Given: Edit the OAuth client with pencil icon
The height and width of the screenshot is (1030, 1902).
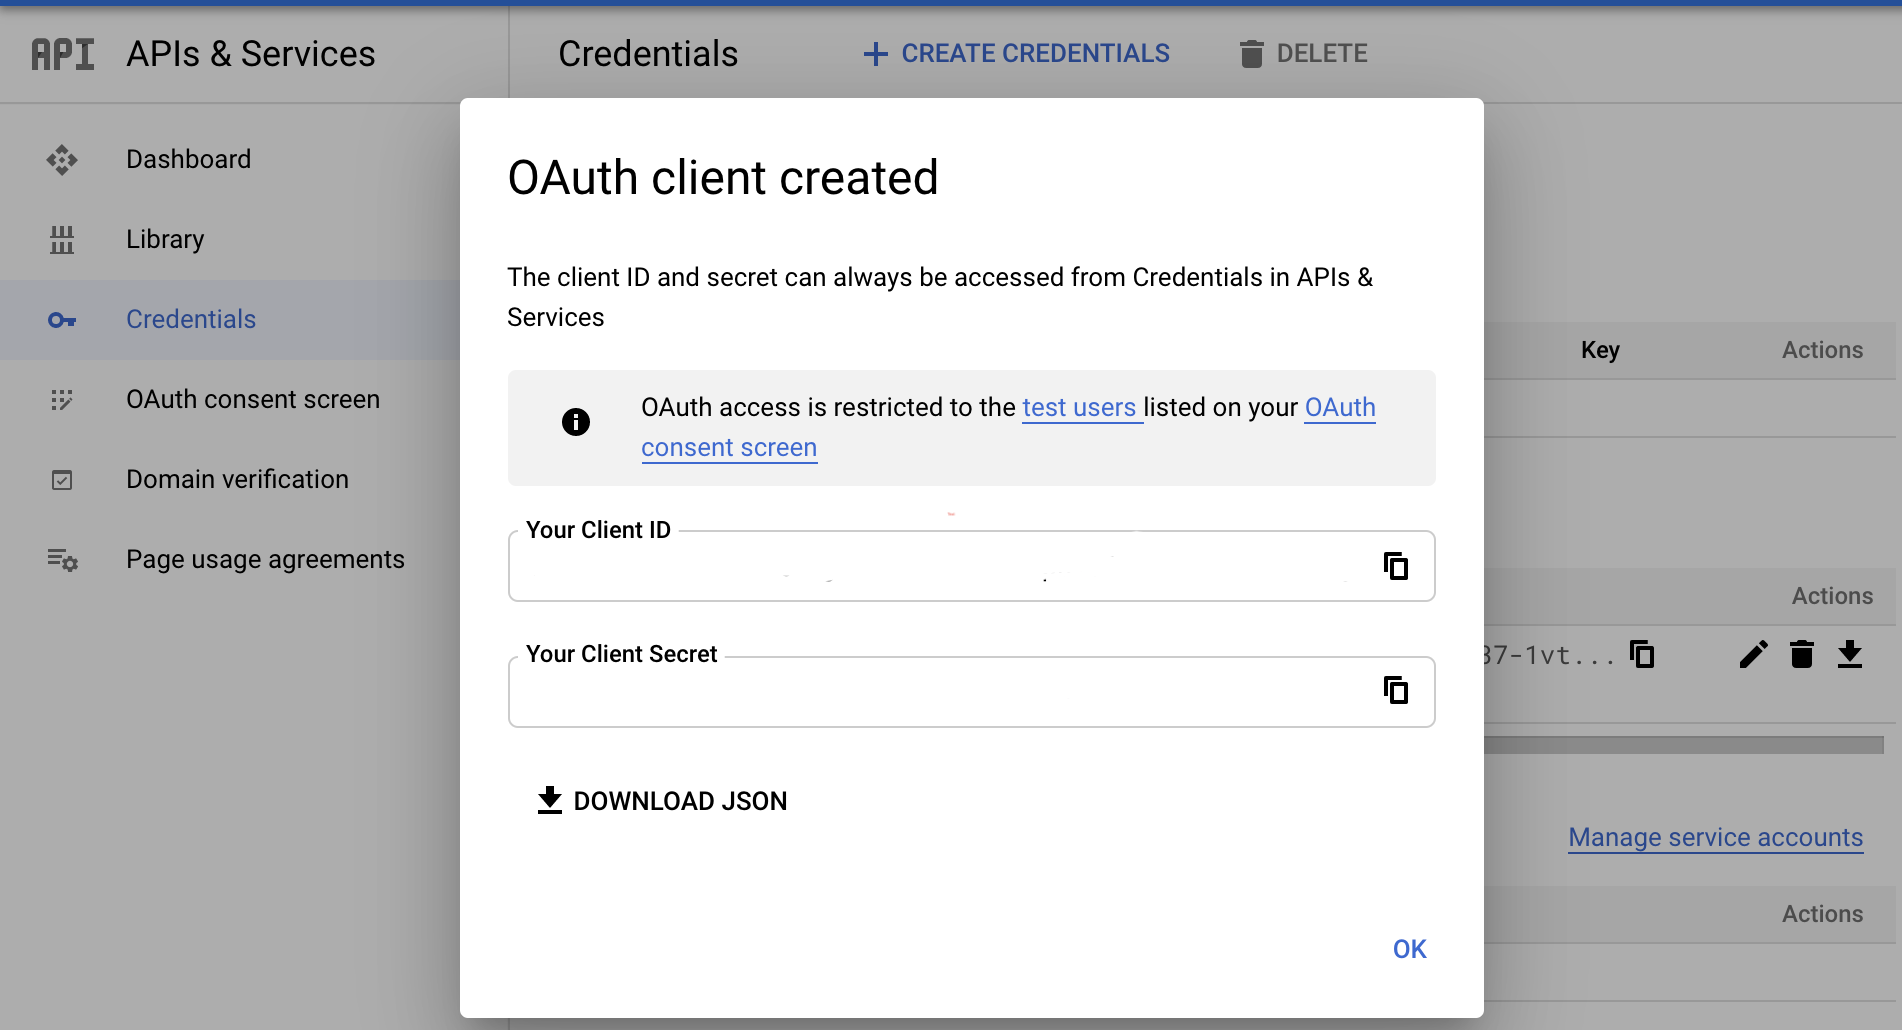Looking at the screenshot, I should point(1753,655).
